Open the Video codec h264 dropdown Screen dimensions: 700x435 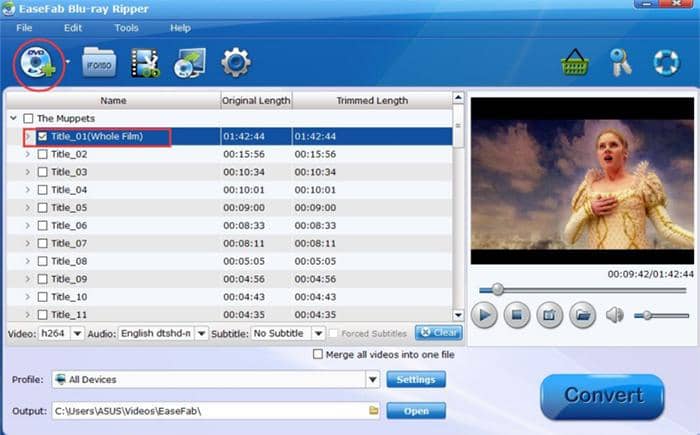click(x=77, y=334)
